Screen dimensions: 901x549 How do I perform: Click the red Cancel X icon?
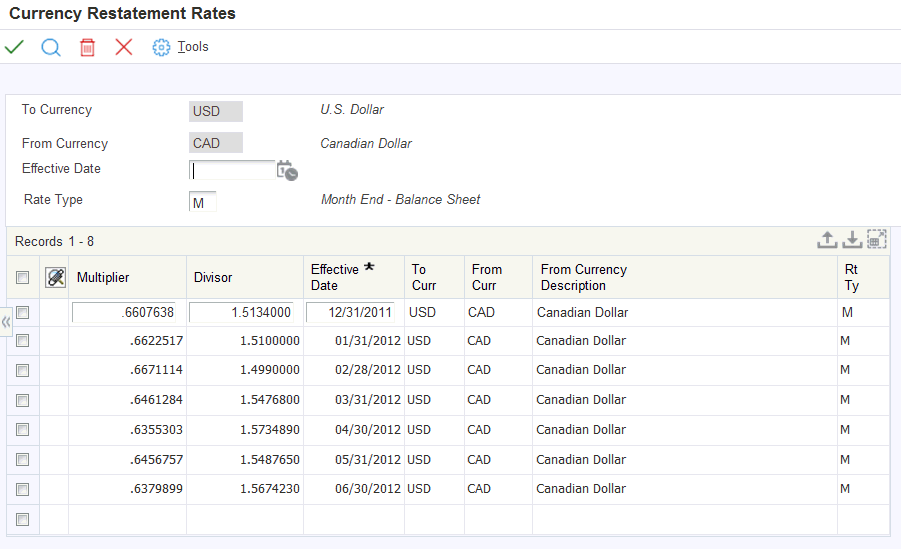(x=124, y=47)
